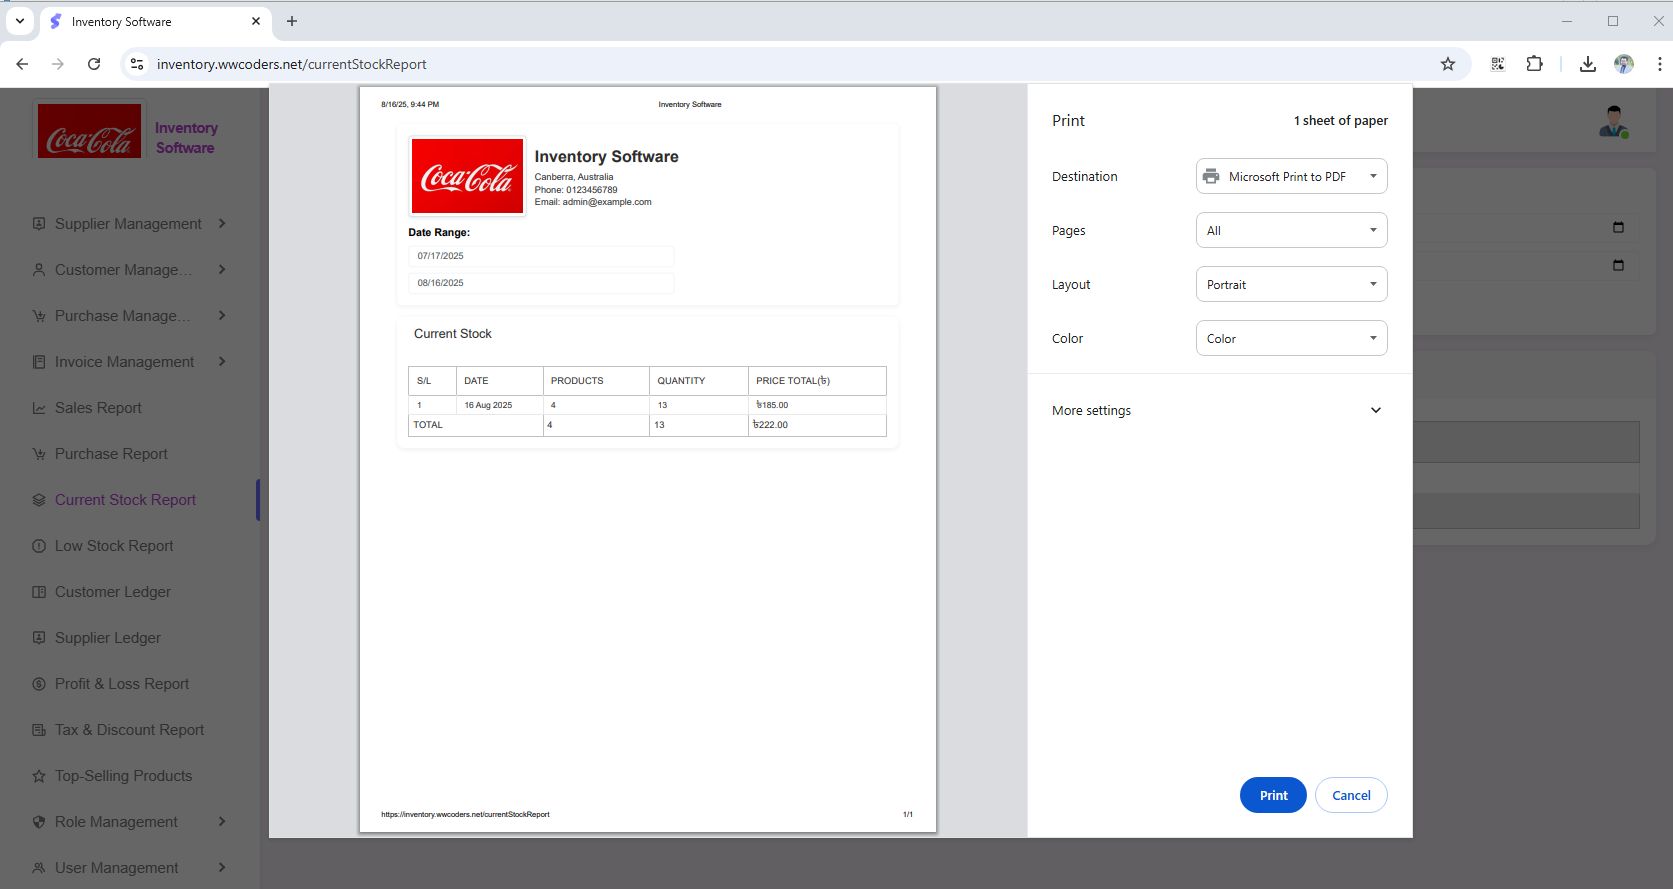The width and height of the screenshot is (1673, 889).
Task: Change Layout dropdown from Portrait
Action: pyautogui.click(x=1291, y=284)
